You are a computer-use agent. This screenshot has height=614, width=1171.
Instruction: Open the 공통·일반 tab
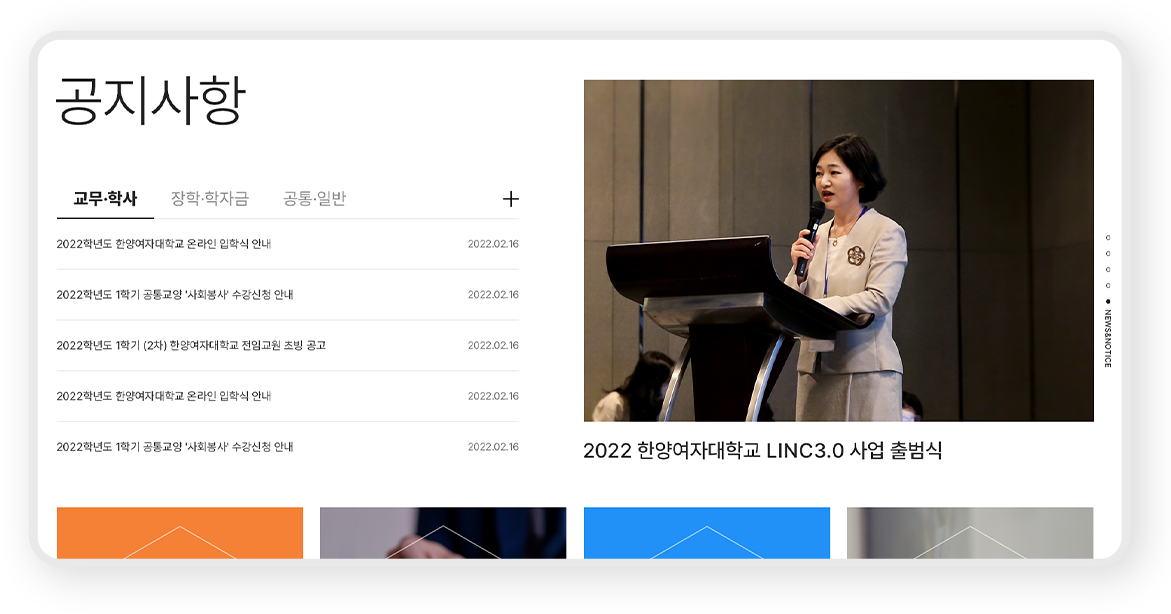(x=314, y=199)
